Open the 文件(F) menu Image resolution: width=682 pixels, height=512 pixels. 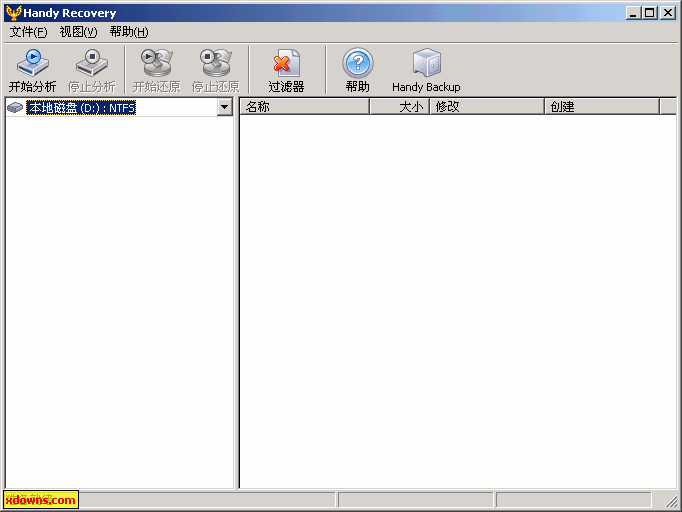pos(28,32)
